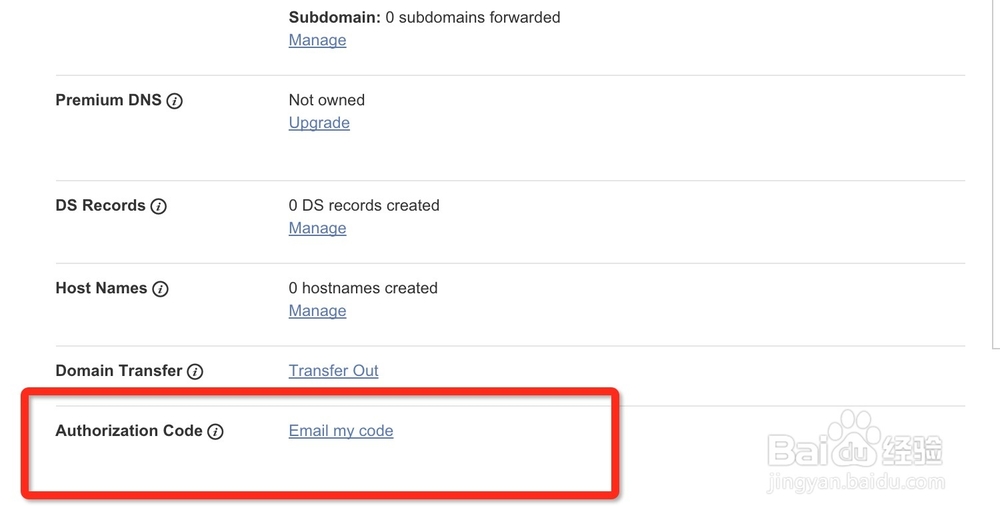Click the Domain Transfer info icon
1000x516 pixels.
(195, 371)
